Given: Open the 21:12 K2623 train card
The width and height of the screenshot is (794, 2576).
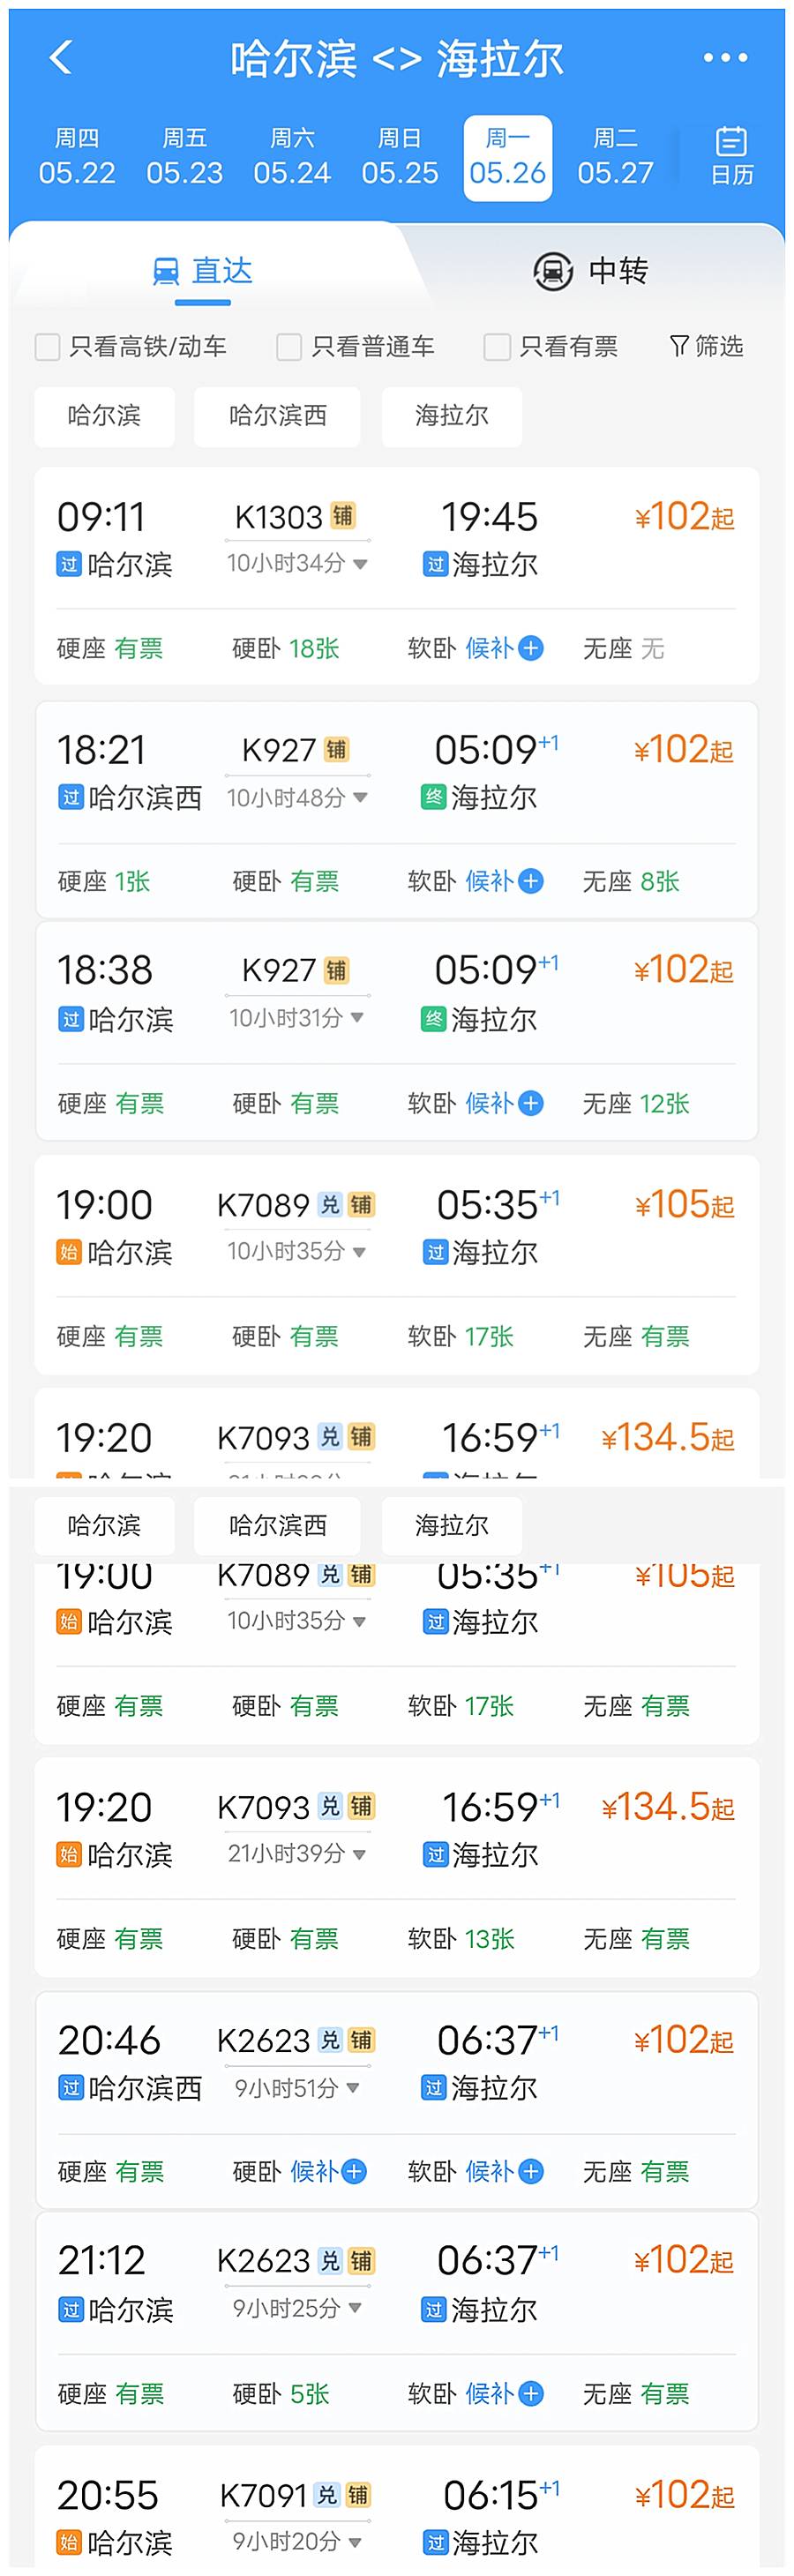Looking at the screenshot, I should coord(397,2320).
